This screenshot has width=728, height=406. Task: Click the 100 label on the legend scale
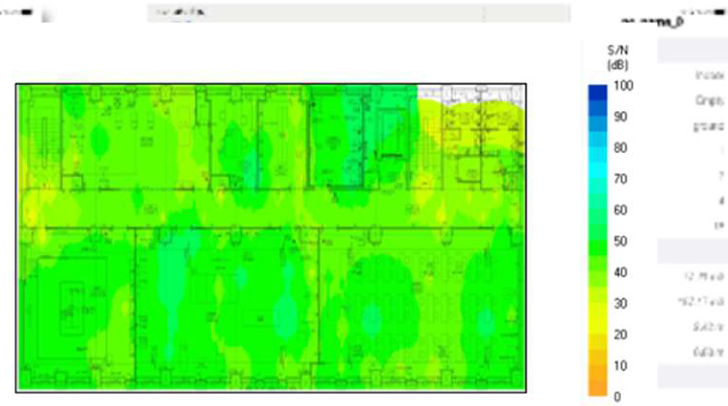click(623, 86)
